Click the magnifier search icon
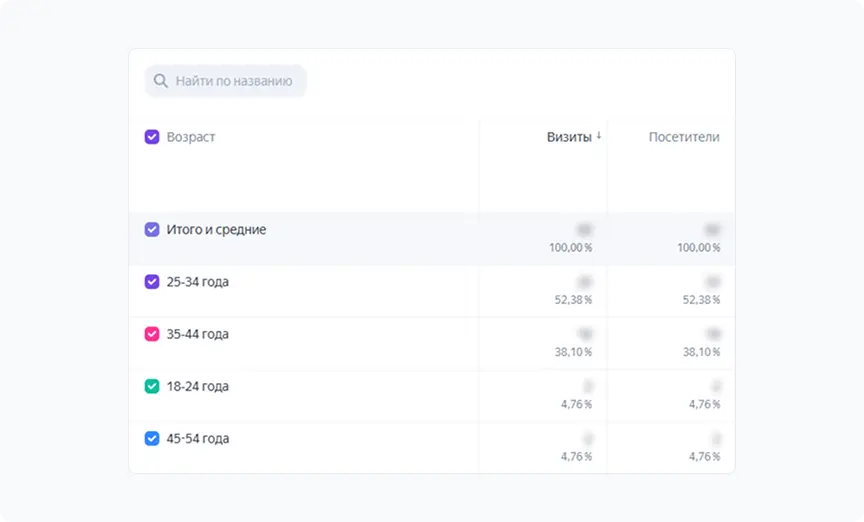Screen dimensions: 864x522 click(161, 81)
